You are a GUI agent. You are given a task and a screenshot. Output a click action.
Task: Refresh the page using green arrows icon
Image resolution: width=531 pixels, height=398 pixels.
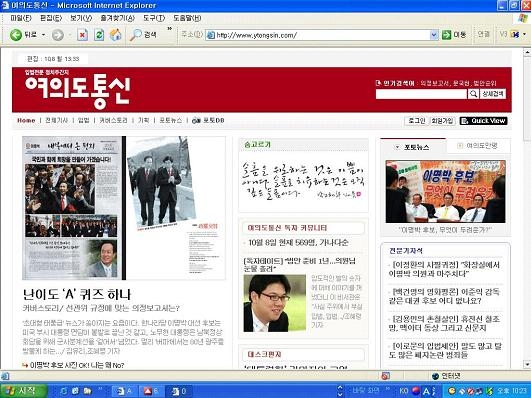pyautogui.click(x=99, y=35)
